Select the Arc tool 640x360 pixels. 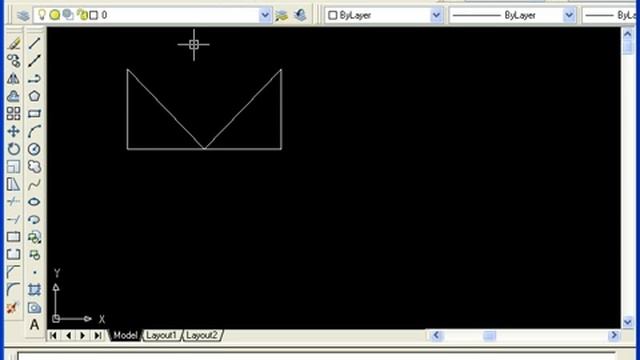coord(34,131)
